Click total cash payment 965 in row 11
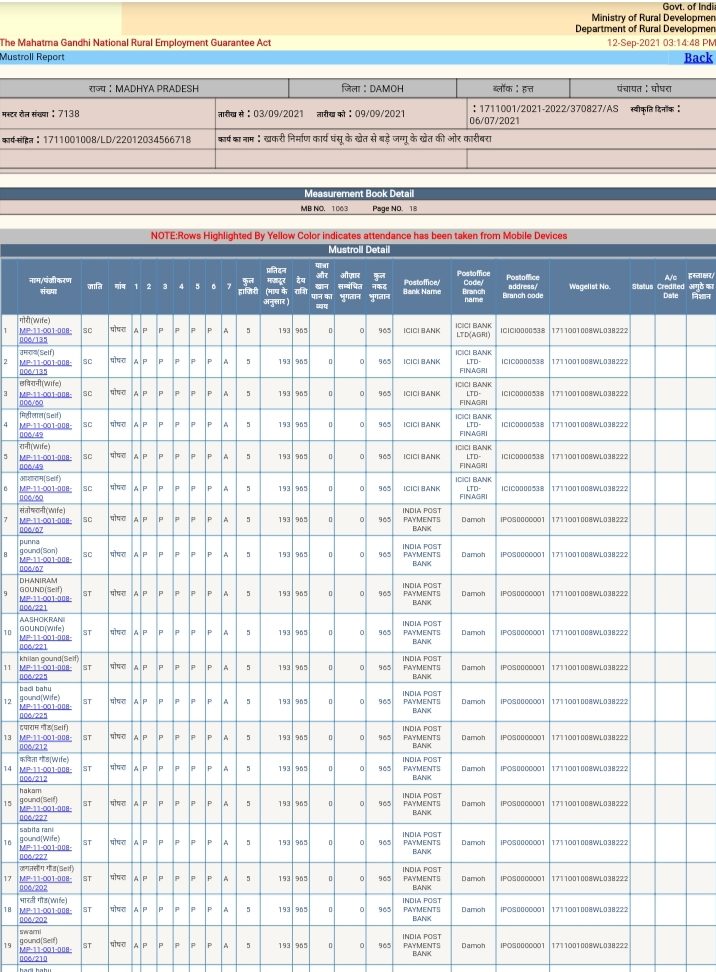Screen dimensions: 716x972 (x=384, y=668)
